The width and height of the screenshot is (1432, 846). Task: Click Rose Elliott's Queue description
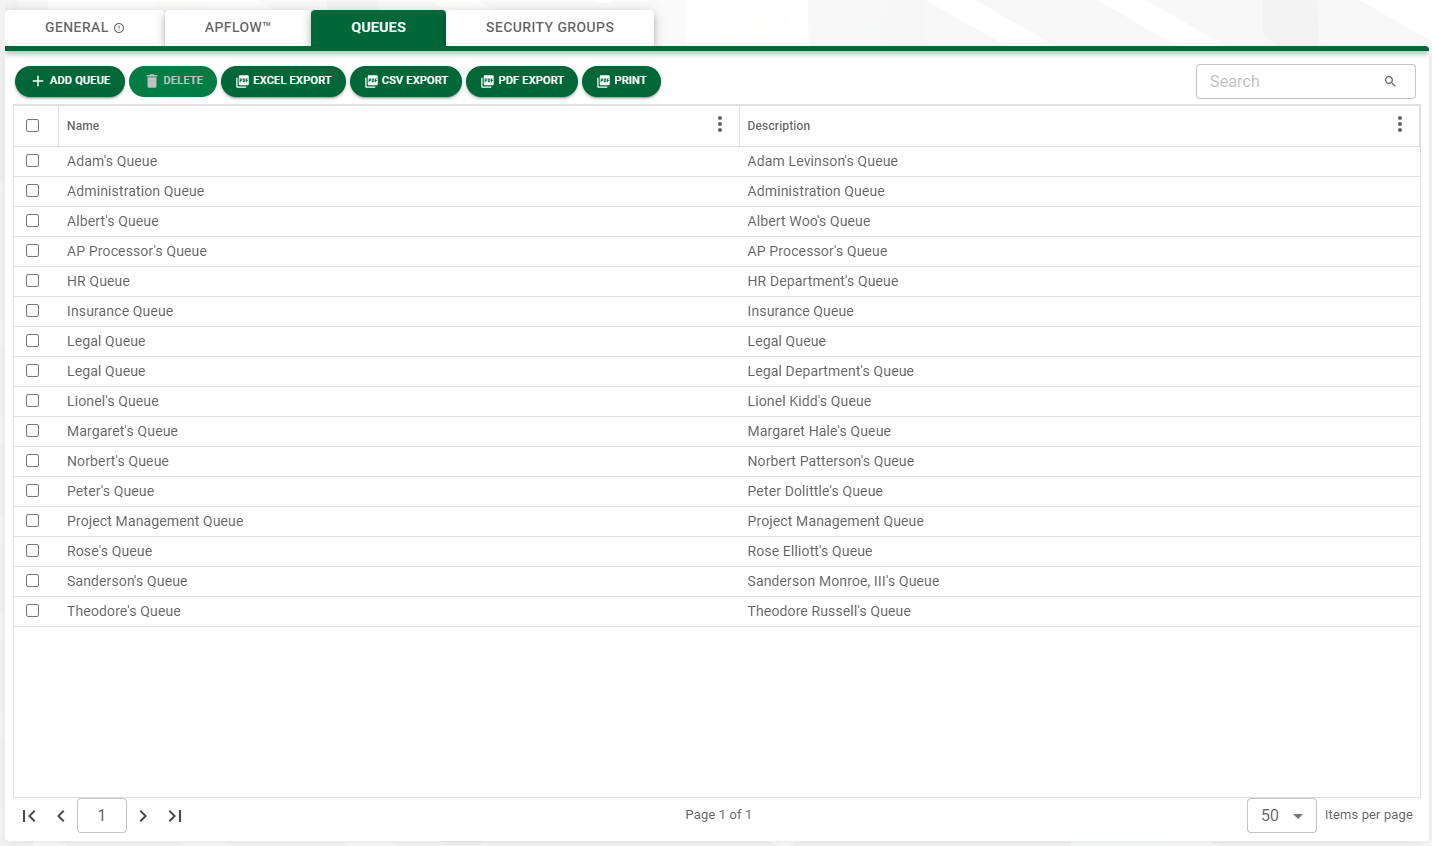click(x=810, y=551)
